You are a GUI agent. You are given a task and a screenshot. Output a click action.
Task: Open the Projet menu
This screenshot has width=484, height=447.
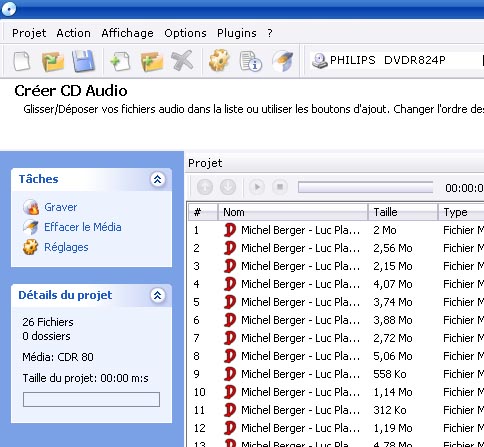pos(29,33)
